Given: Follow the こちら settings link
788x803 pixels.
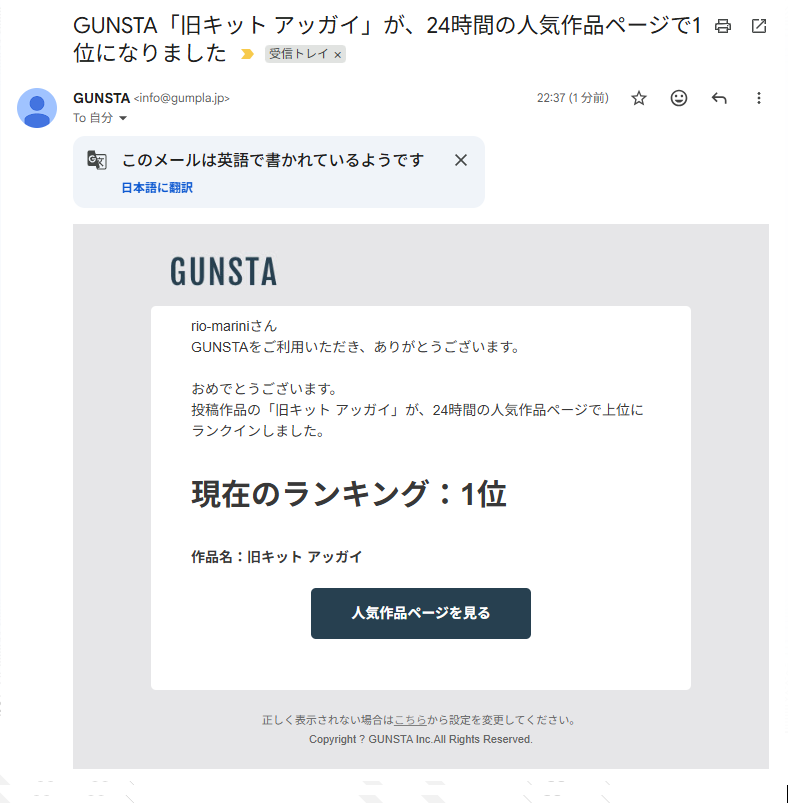Looking at the screenshot, I should pos(410,720).
